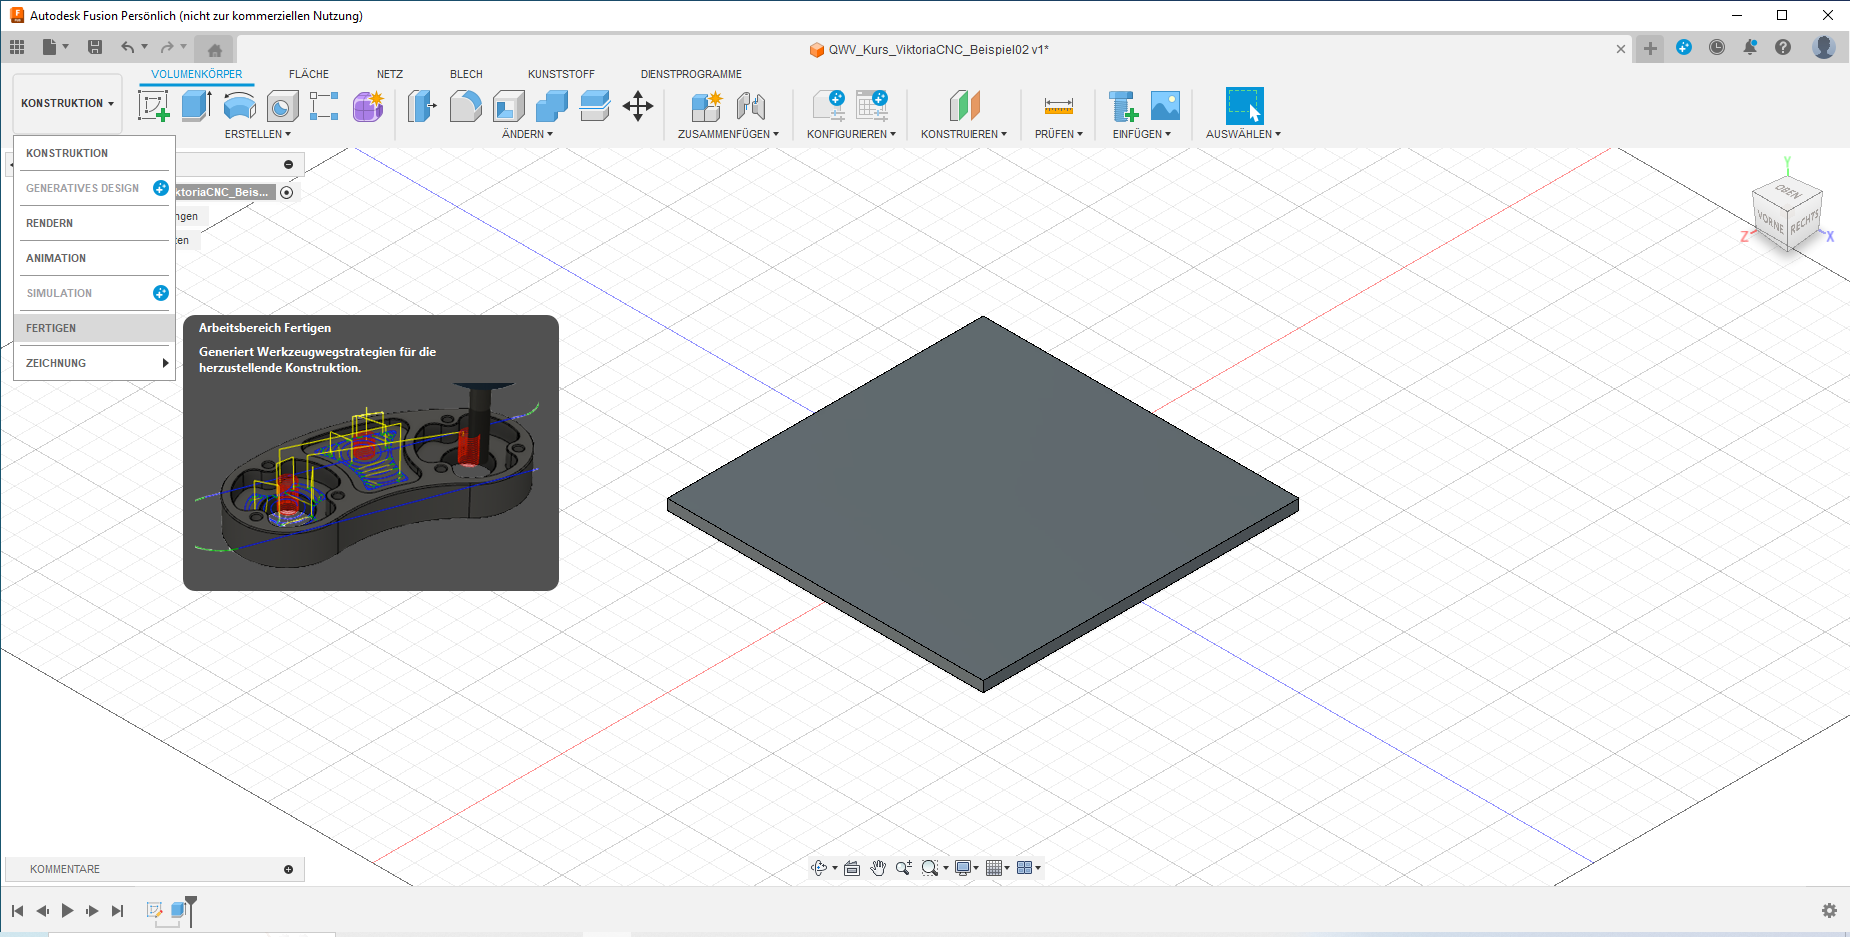Screen dimensions: 1850x937
Task: Click the Extrude tool icon
Action: 196,105
